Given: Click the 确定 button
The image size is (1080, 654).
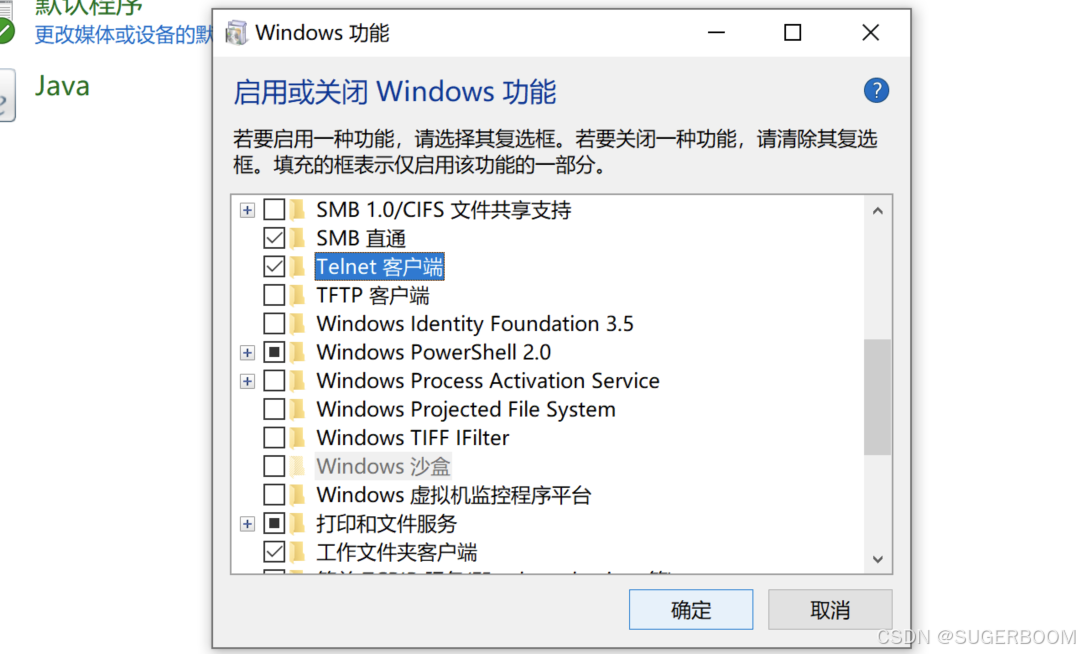Looking at the screenshot, I should coord(691,609).
